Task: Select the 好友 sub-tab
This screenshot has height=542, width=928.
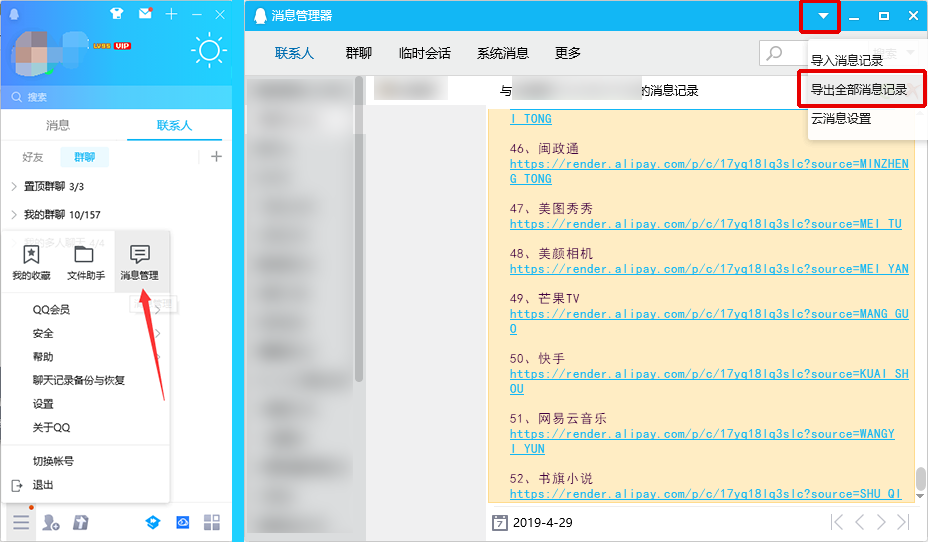Action: pyautogui.click(x=33, y=157)
